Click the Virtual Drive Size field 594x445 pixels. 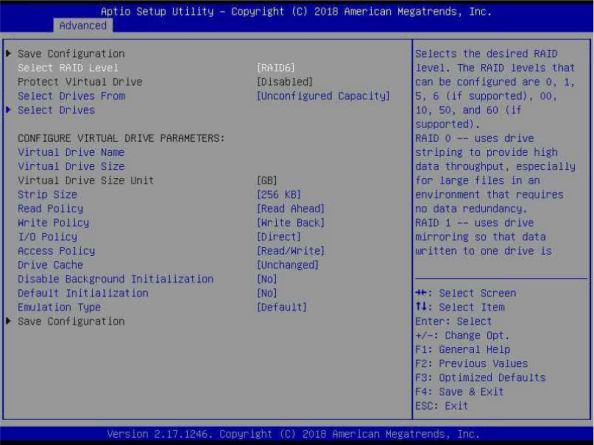[71, 166]
